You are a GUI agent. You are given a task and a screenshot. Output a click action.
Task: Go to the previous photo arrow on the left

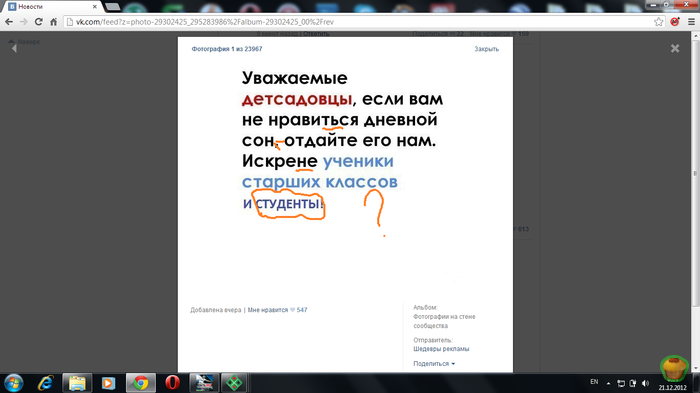pyautogui.click(x=14, y=48)
